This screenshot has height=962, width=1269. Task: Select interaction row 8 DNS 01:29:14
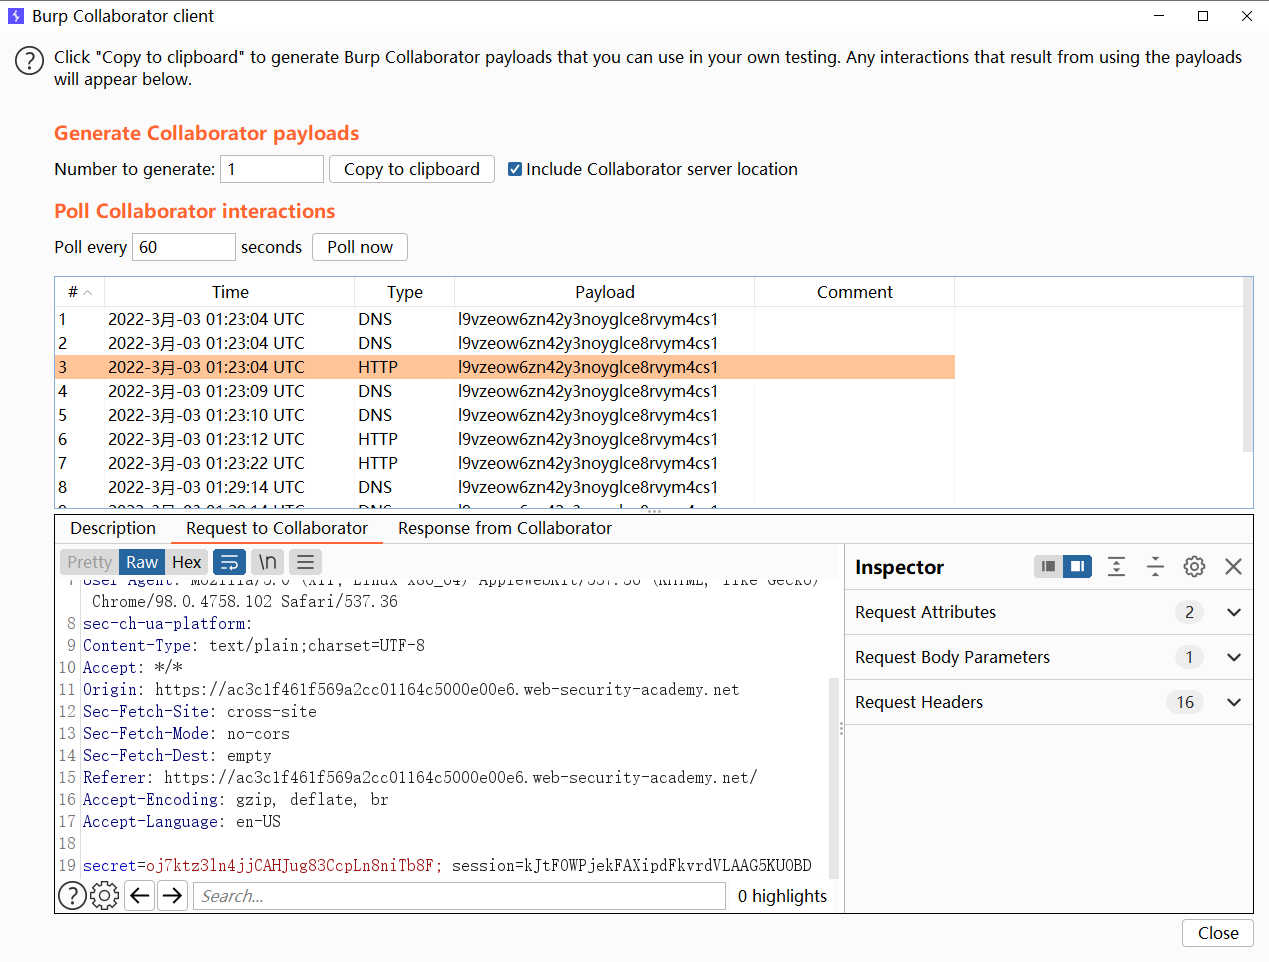505,487
